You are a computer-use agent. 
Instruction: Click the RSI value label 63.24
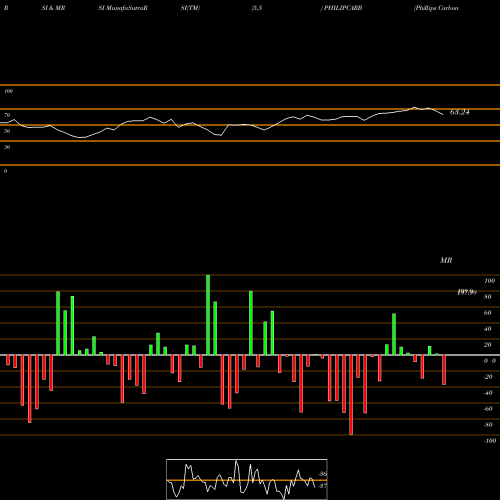point(460,112)
